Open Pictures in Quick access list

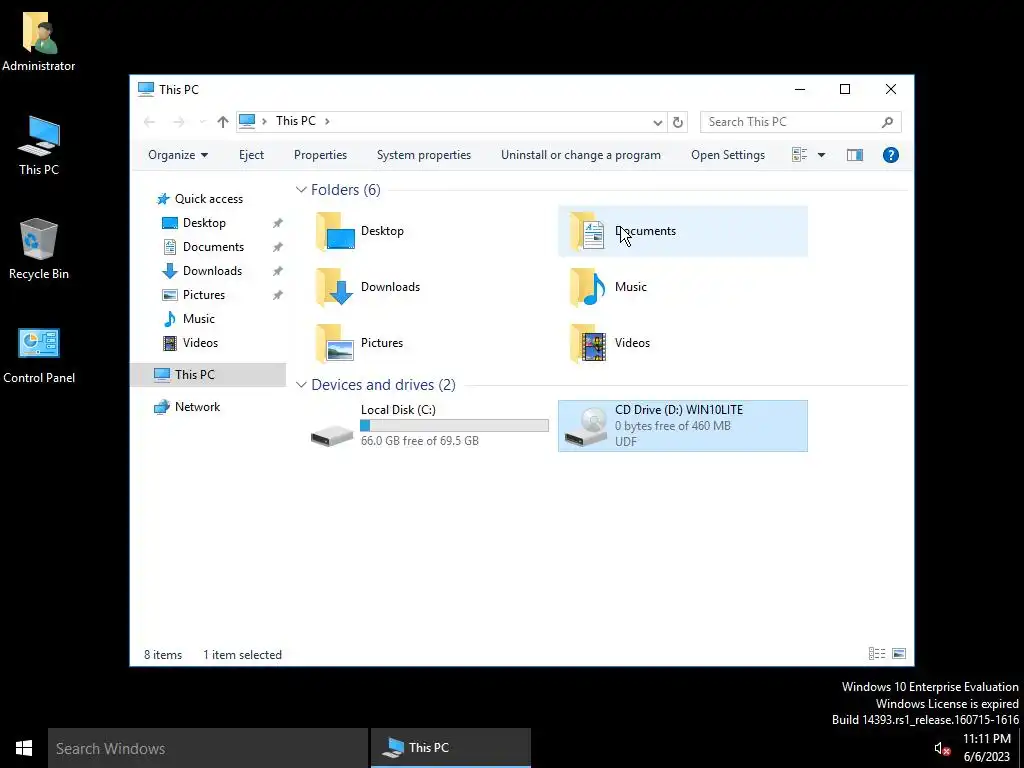204,295
